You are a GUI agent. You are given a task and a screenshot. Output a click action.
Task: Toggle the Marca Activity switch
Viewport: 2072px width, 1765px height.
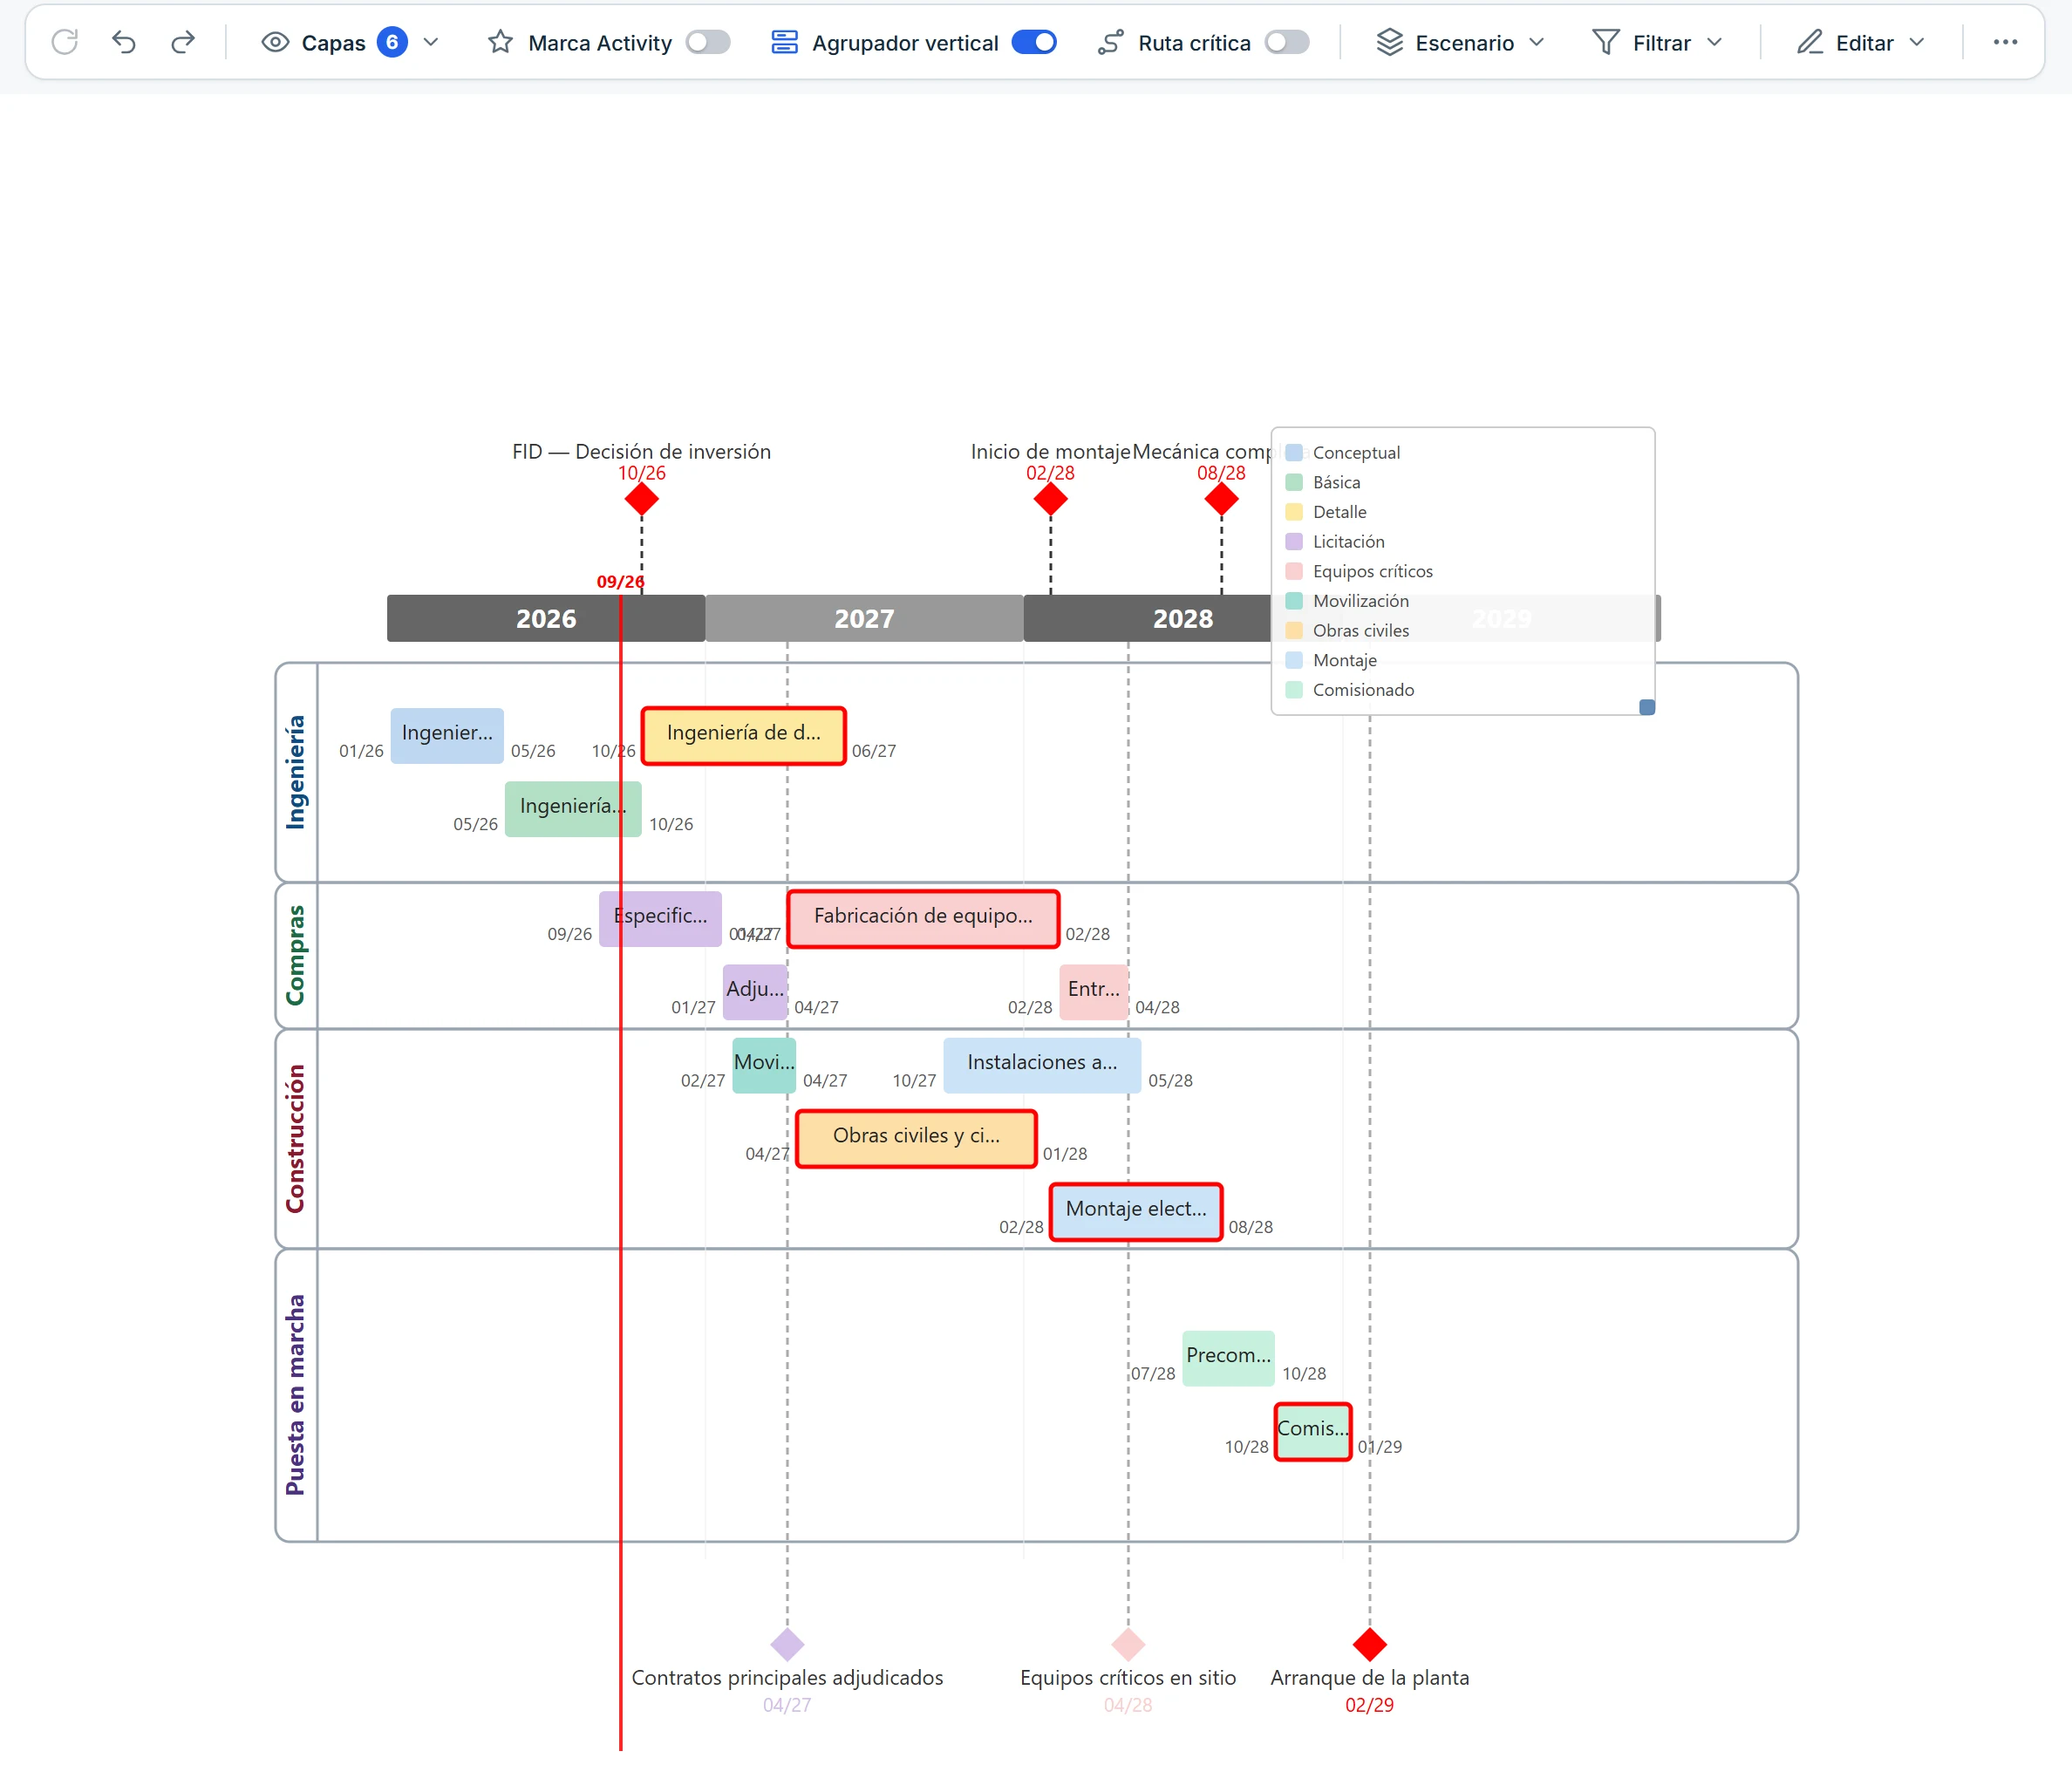click(x=708, y=42)
